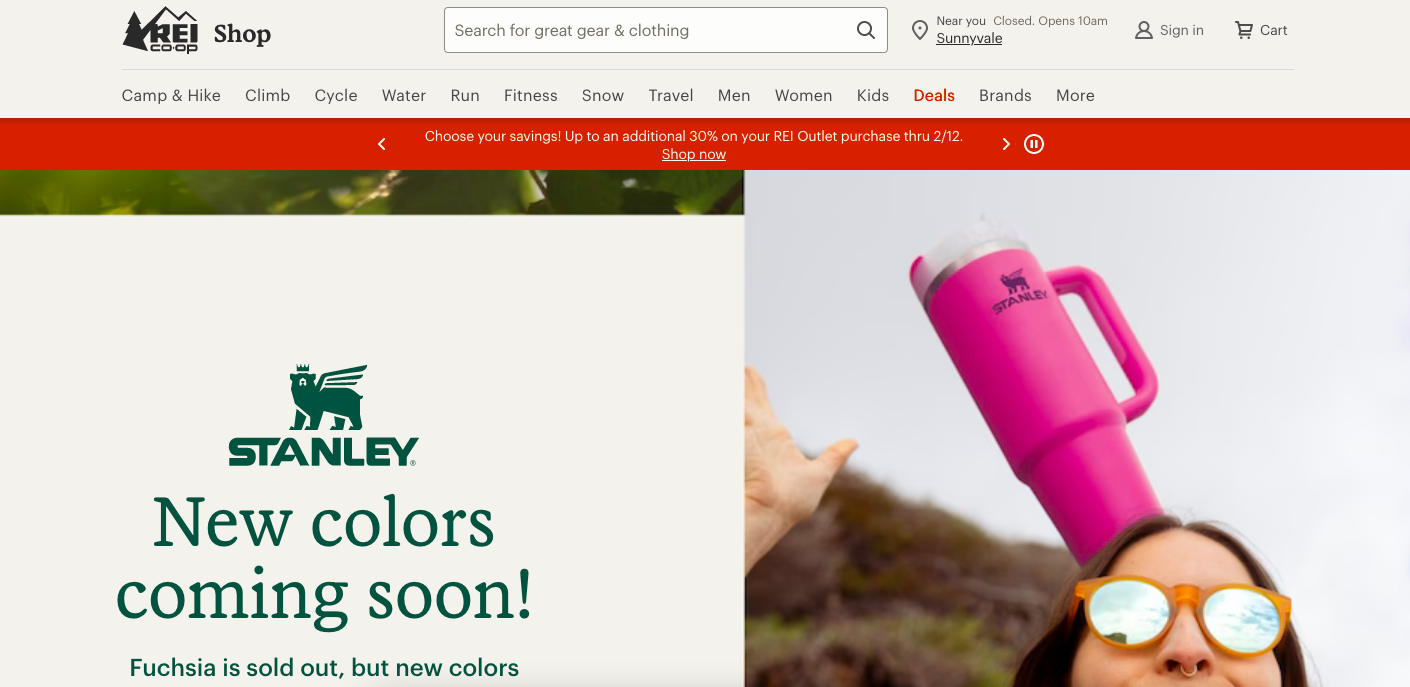Click the Shop now banner link

click(694, 154)
